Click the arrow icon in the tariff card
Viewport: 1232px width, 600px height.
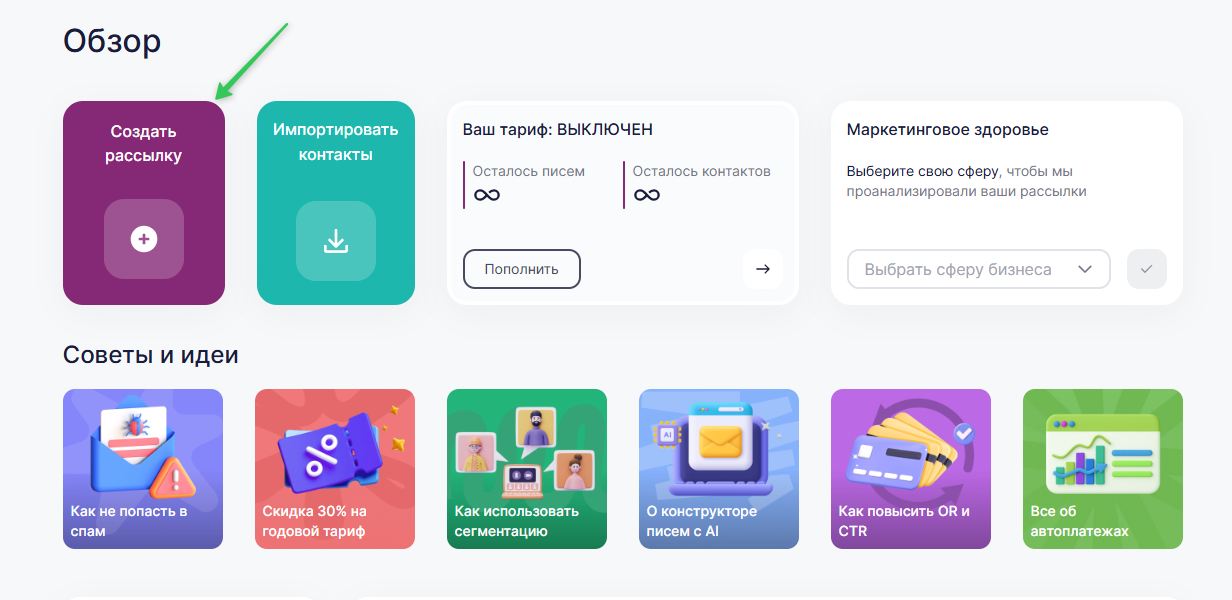click(x=763, y=269)
